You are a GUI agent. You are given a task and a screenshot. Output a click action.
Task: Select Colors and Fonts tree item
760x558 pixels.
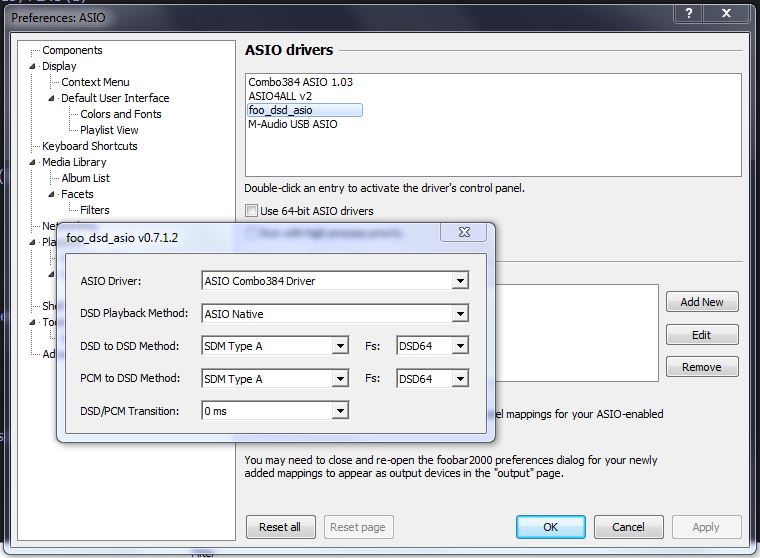tap(121, 114)
